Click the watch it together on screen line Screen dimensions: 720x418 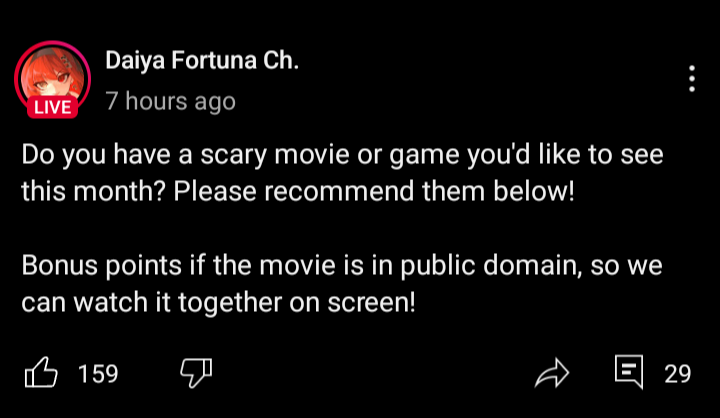219,303
